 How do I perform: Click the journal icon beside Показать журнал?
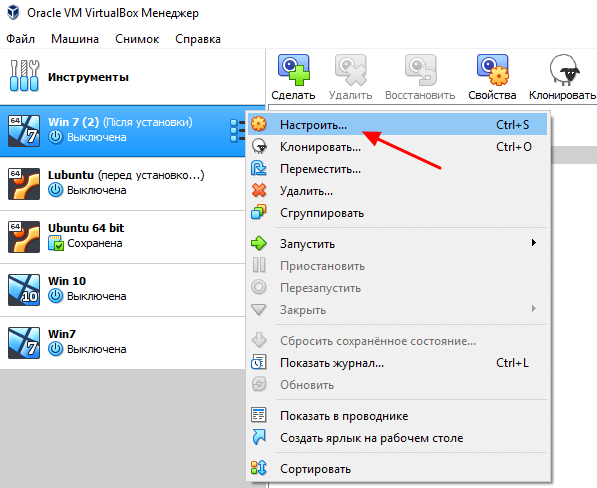coord(259,362)
